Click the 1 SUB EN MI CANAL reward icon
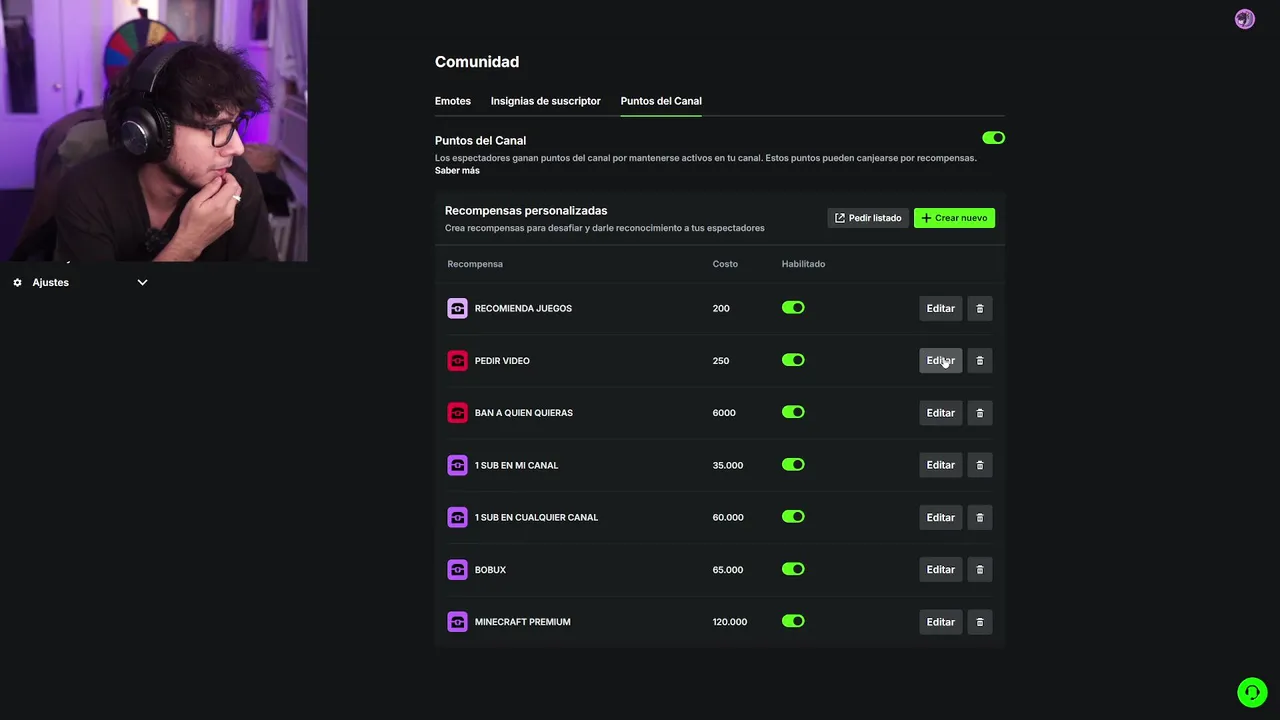 [x=457, y=465]
